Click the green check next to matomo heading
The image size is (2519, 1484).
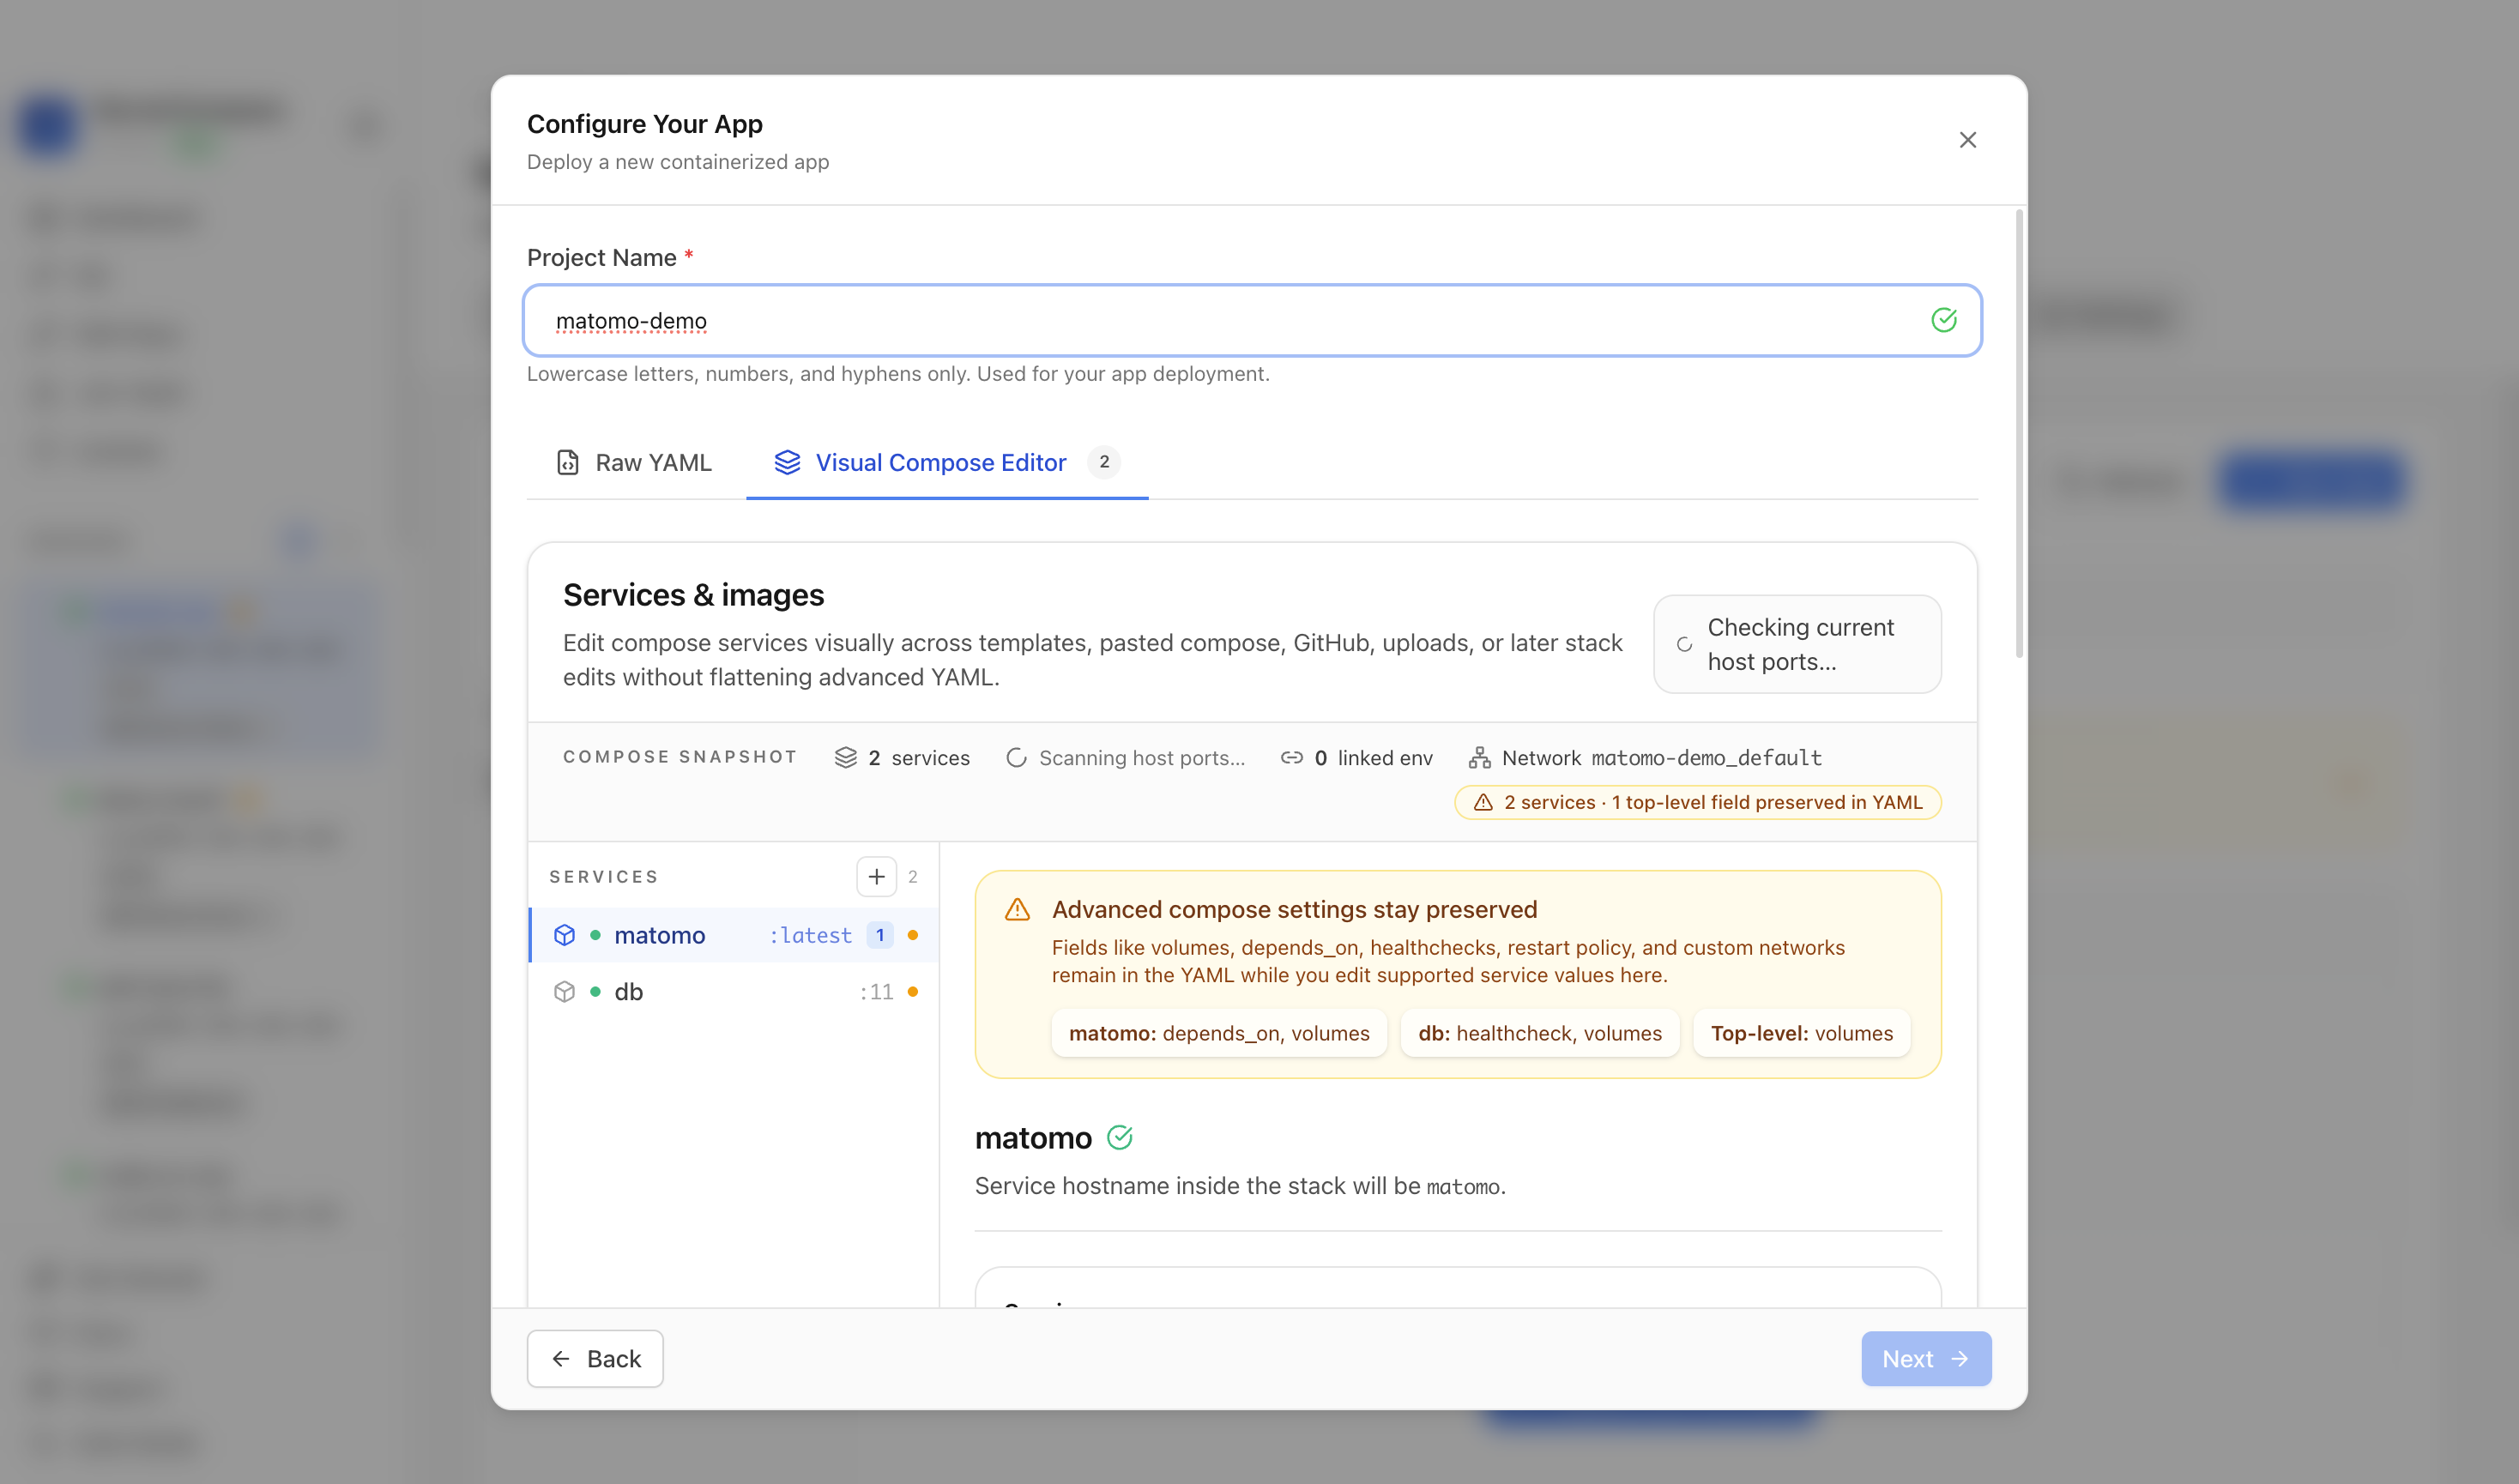(x=1119, y=1137)
